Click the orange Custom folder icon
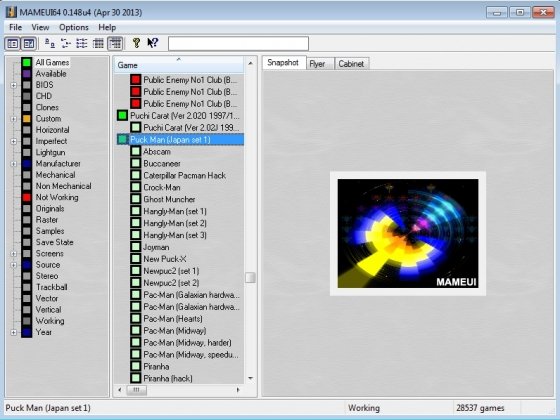560x420 pixels. [27, 119]
